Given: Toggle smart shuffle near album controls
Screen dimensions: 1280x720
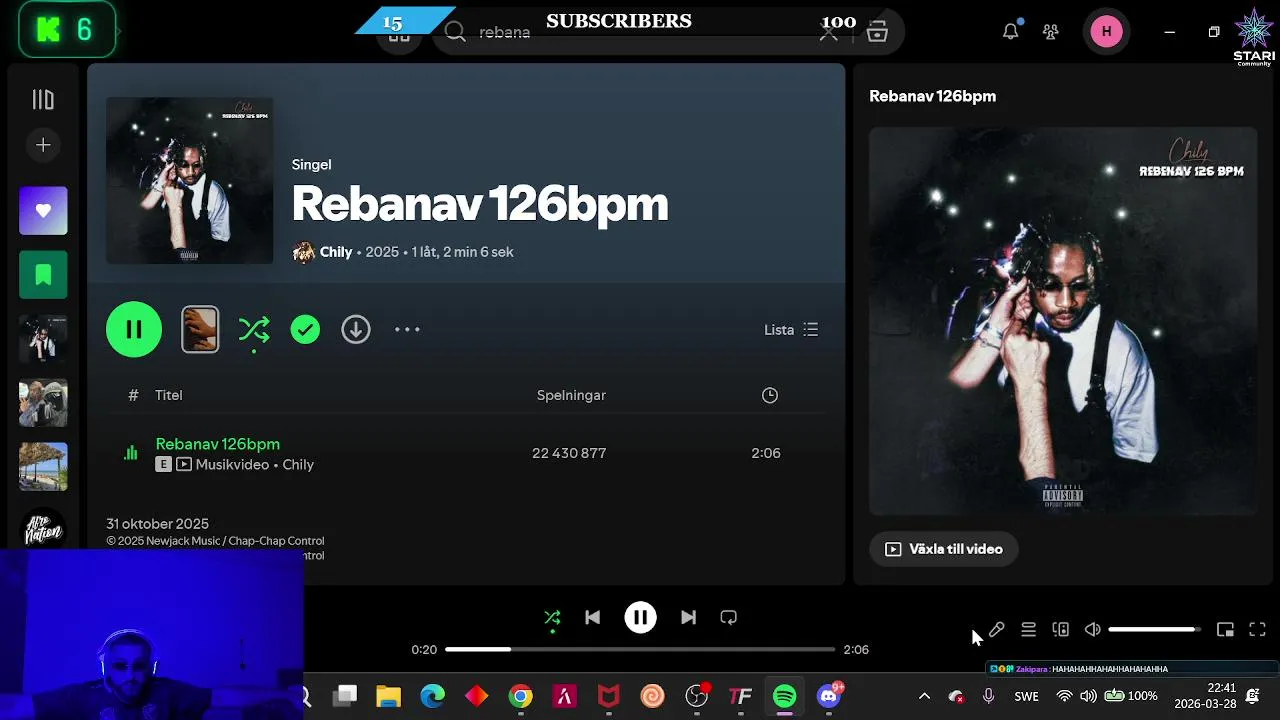Looking at the screenshot, I should coord(254,330).
